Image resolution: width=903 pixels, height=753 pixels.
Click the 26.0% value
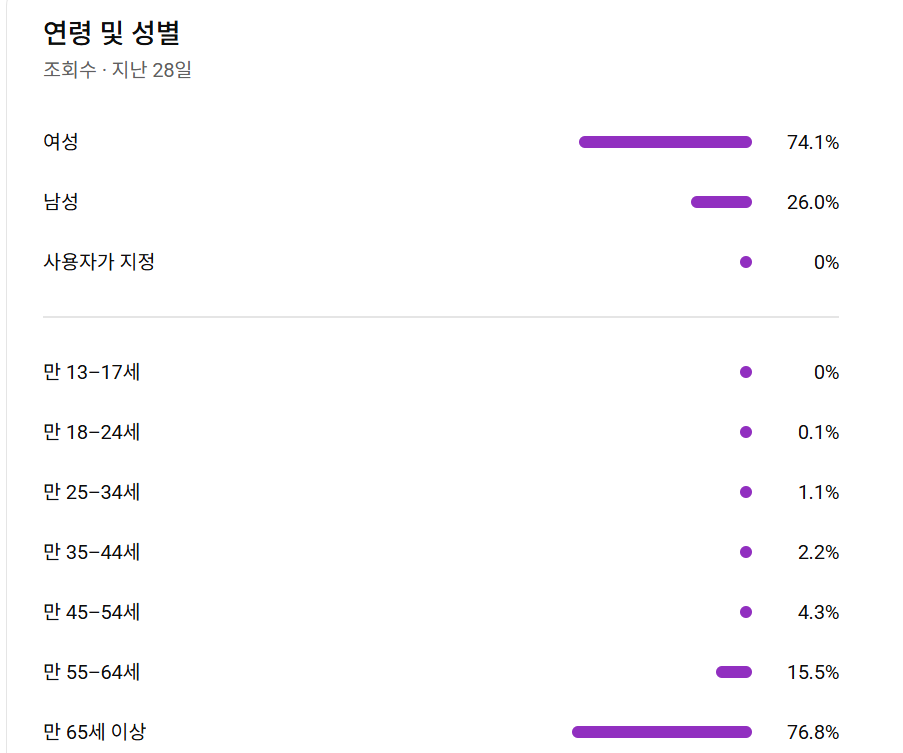click(x=812, y=203)
